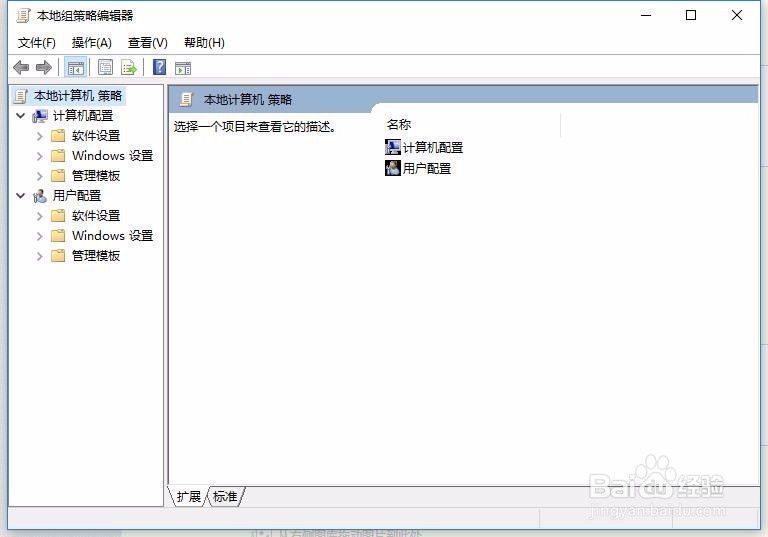Select 软件设置 label under 用户配置

click(96, 216)
